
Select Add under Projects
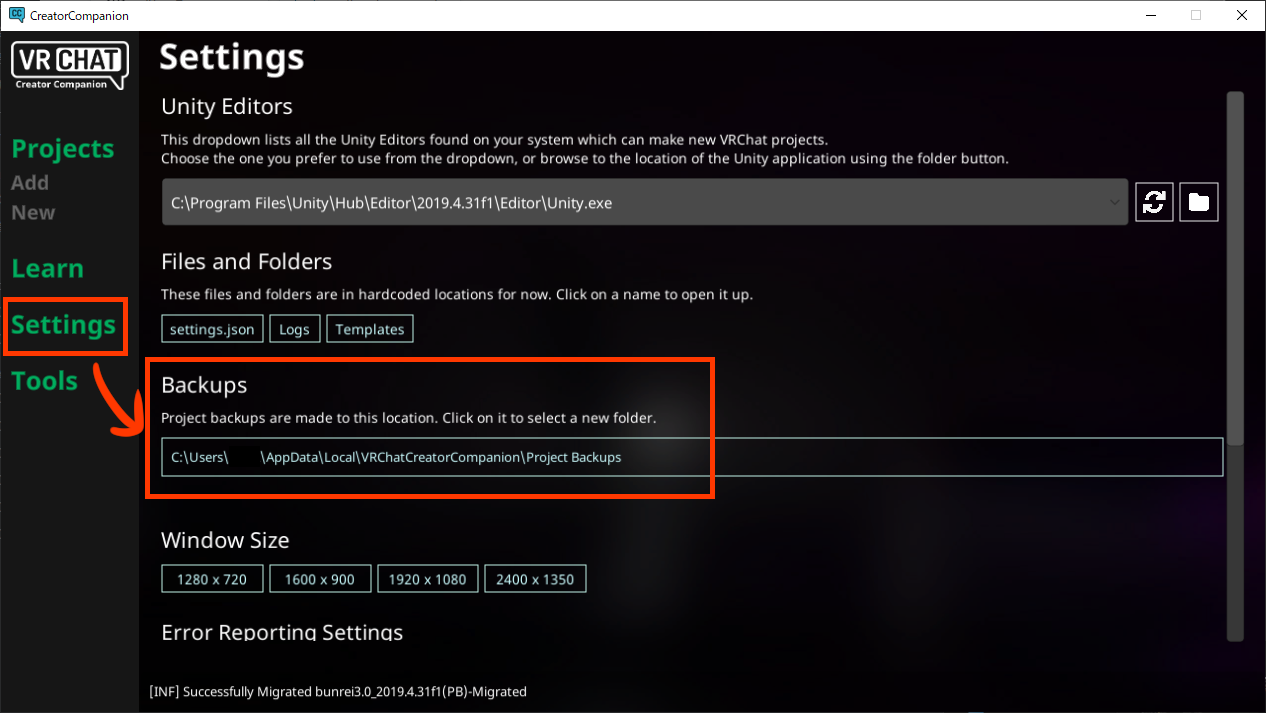point(30,183)
